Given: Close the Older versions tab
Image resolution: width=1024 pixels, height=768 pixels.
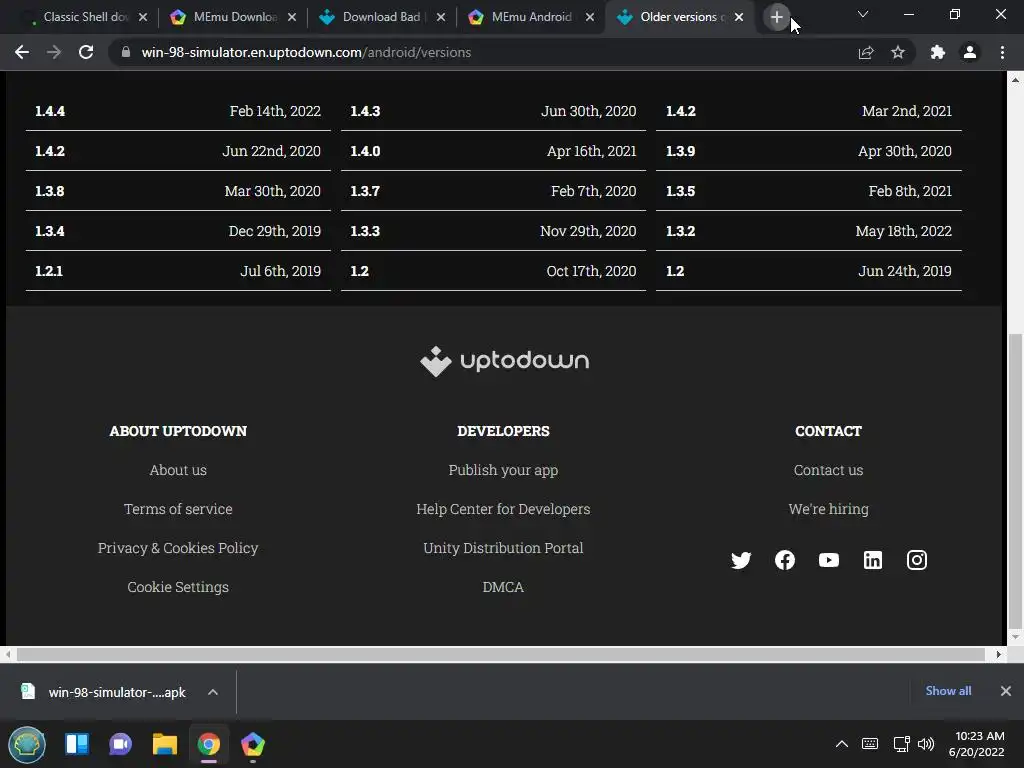Looking at the screenshot, I should [739, 17].
